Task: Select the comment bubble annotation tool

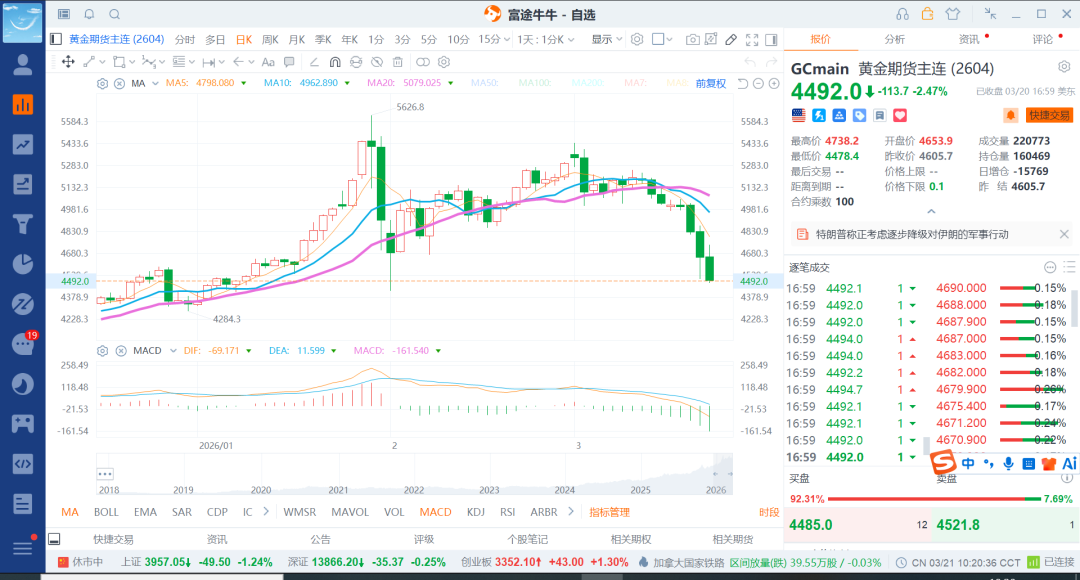Action: (x=289, y=62)
